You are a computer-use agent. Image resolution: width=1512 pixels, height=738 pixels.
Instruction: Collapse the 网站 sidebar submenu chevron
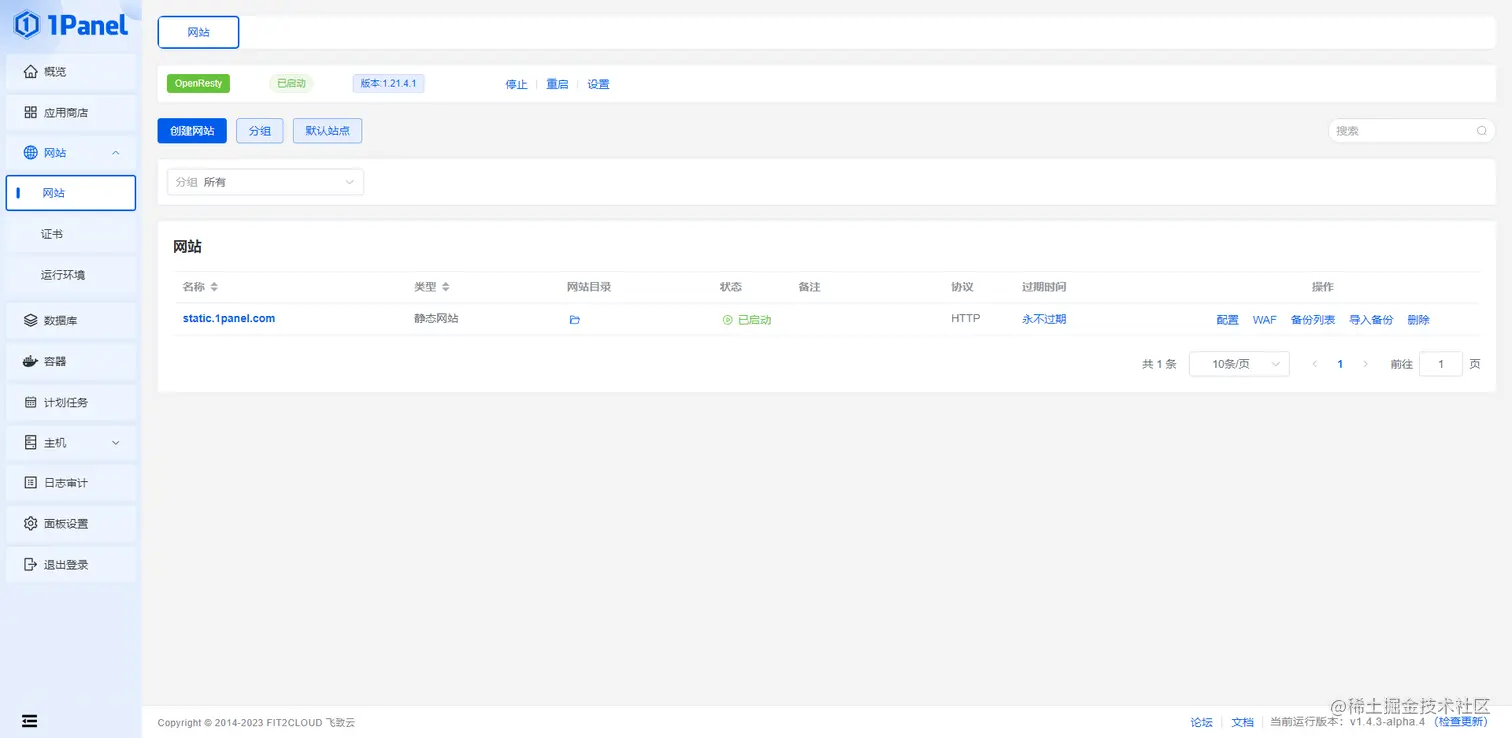click(x=116, y=153)
